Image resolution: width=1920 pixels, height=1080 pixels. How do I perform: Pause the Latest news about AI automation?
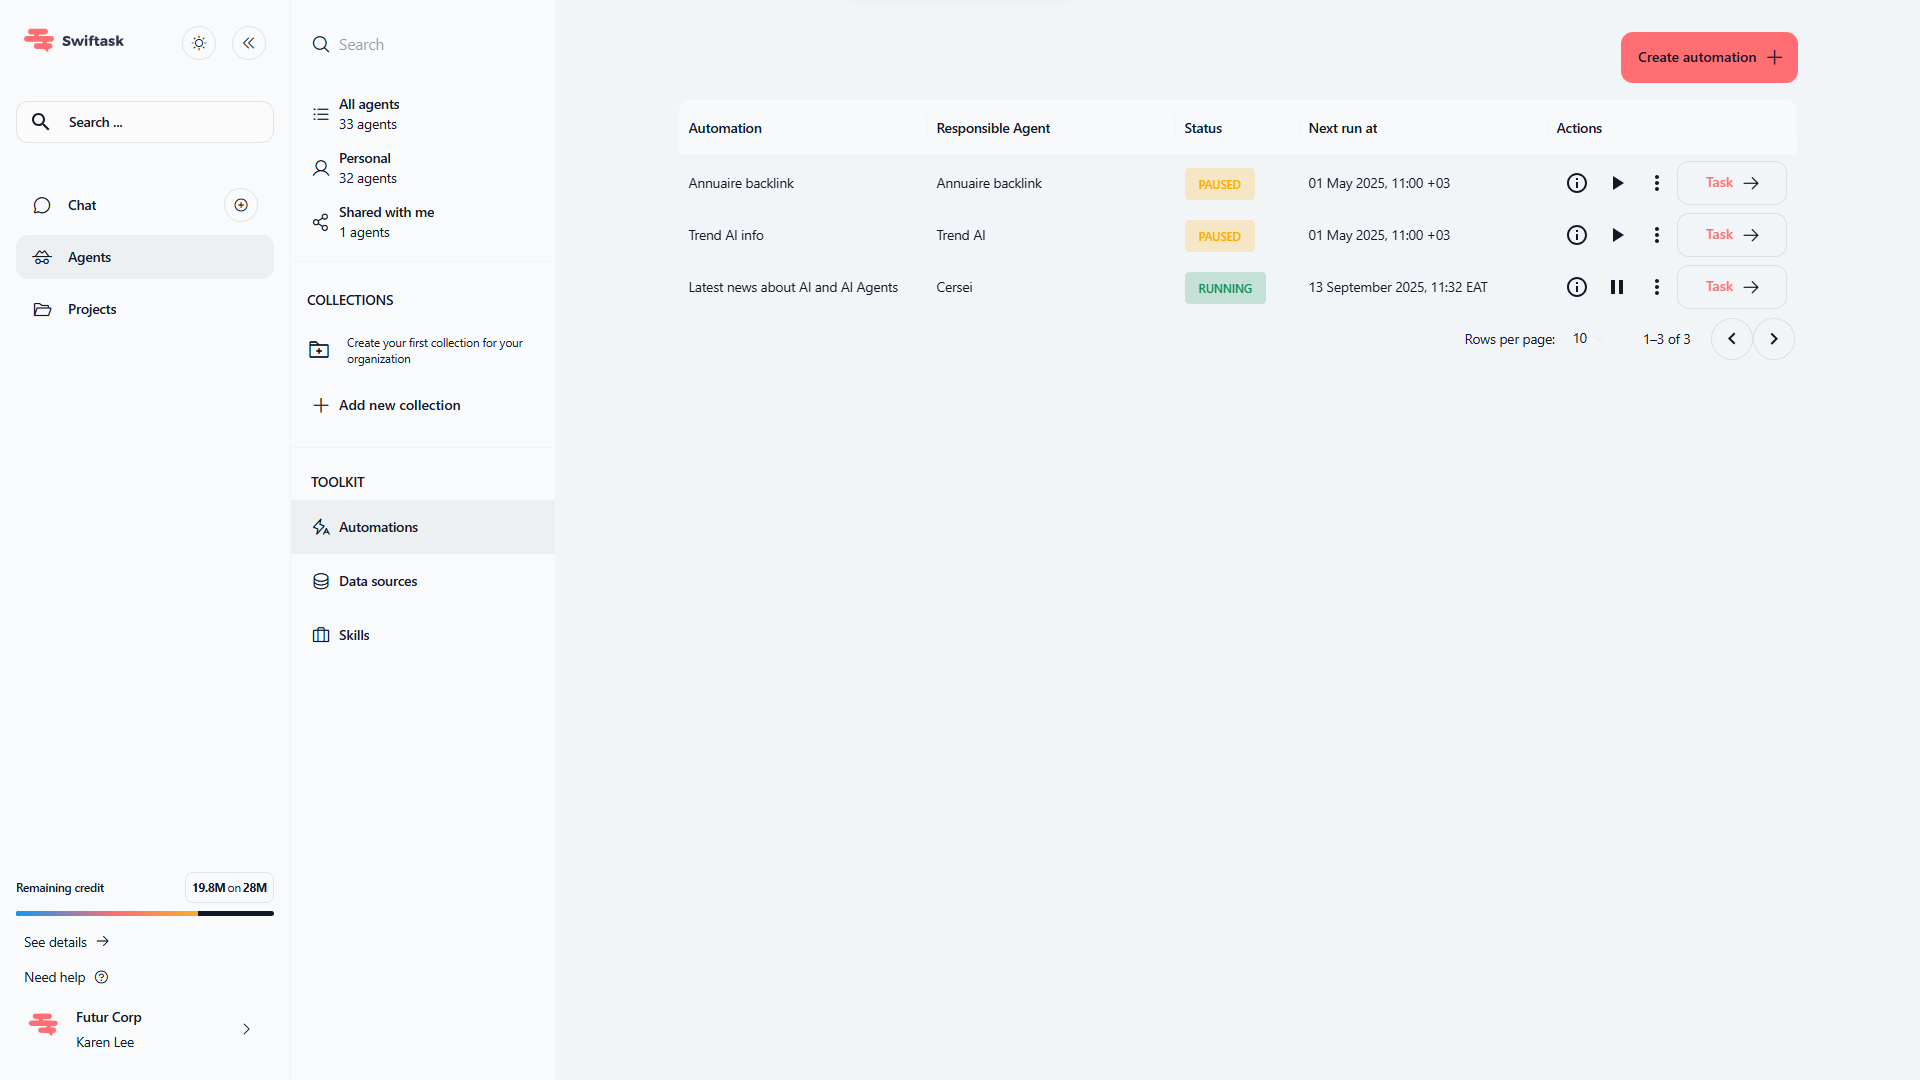(1617, 287)
